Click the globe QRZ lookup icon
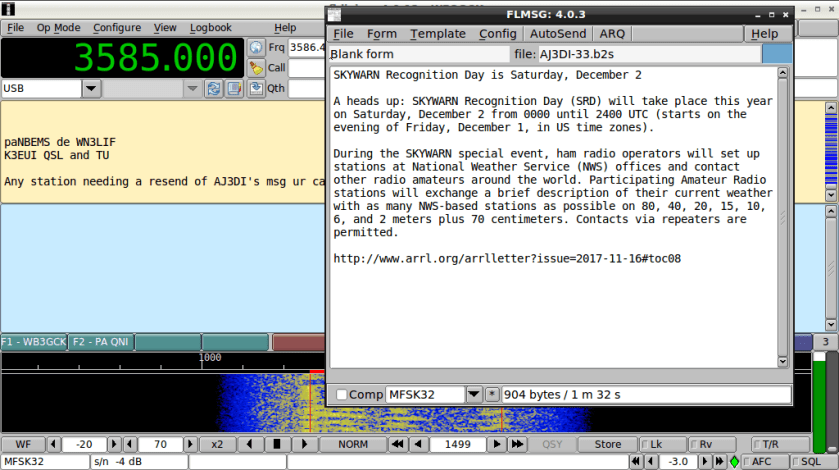This screenshot has width=839, height=470. (256, 48)
